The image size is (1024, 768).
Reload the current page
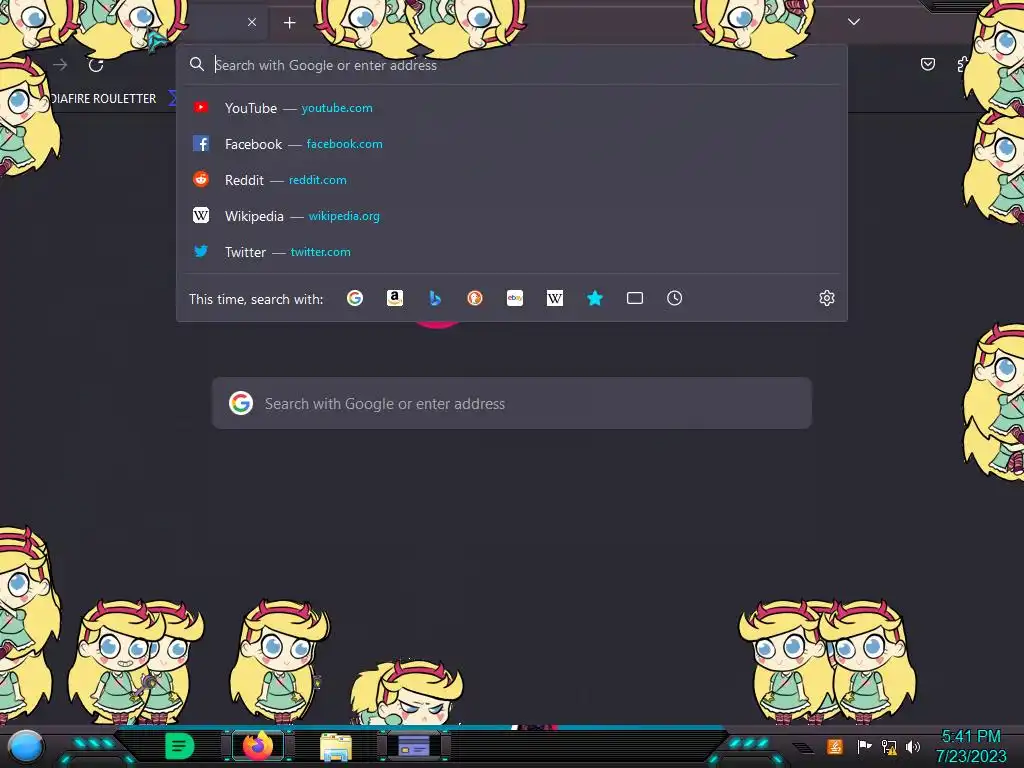[96, 65]
